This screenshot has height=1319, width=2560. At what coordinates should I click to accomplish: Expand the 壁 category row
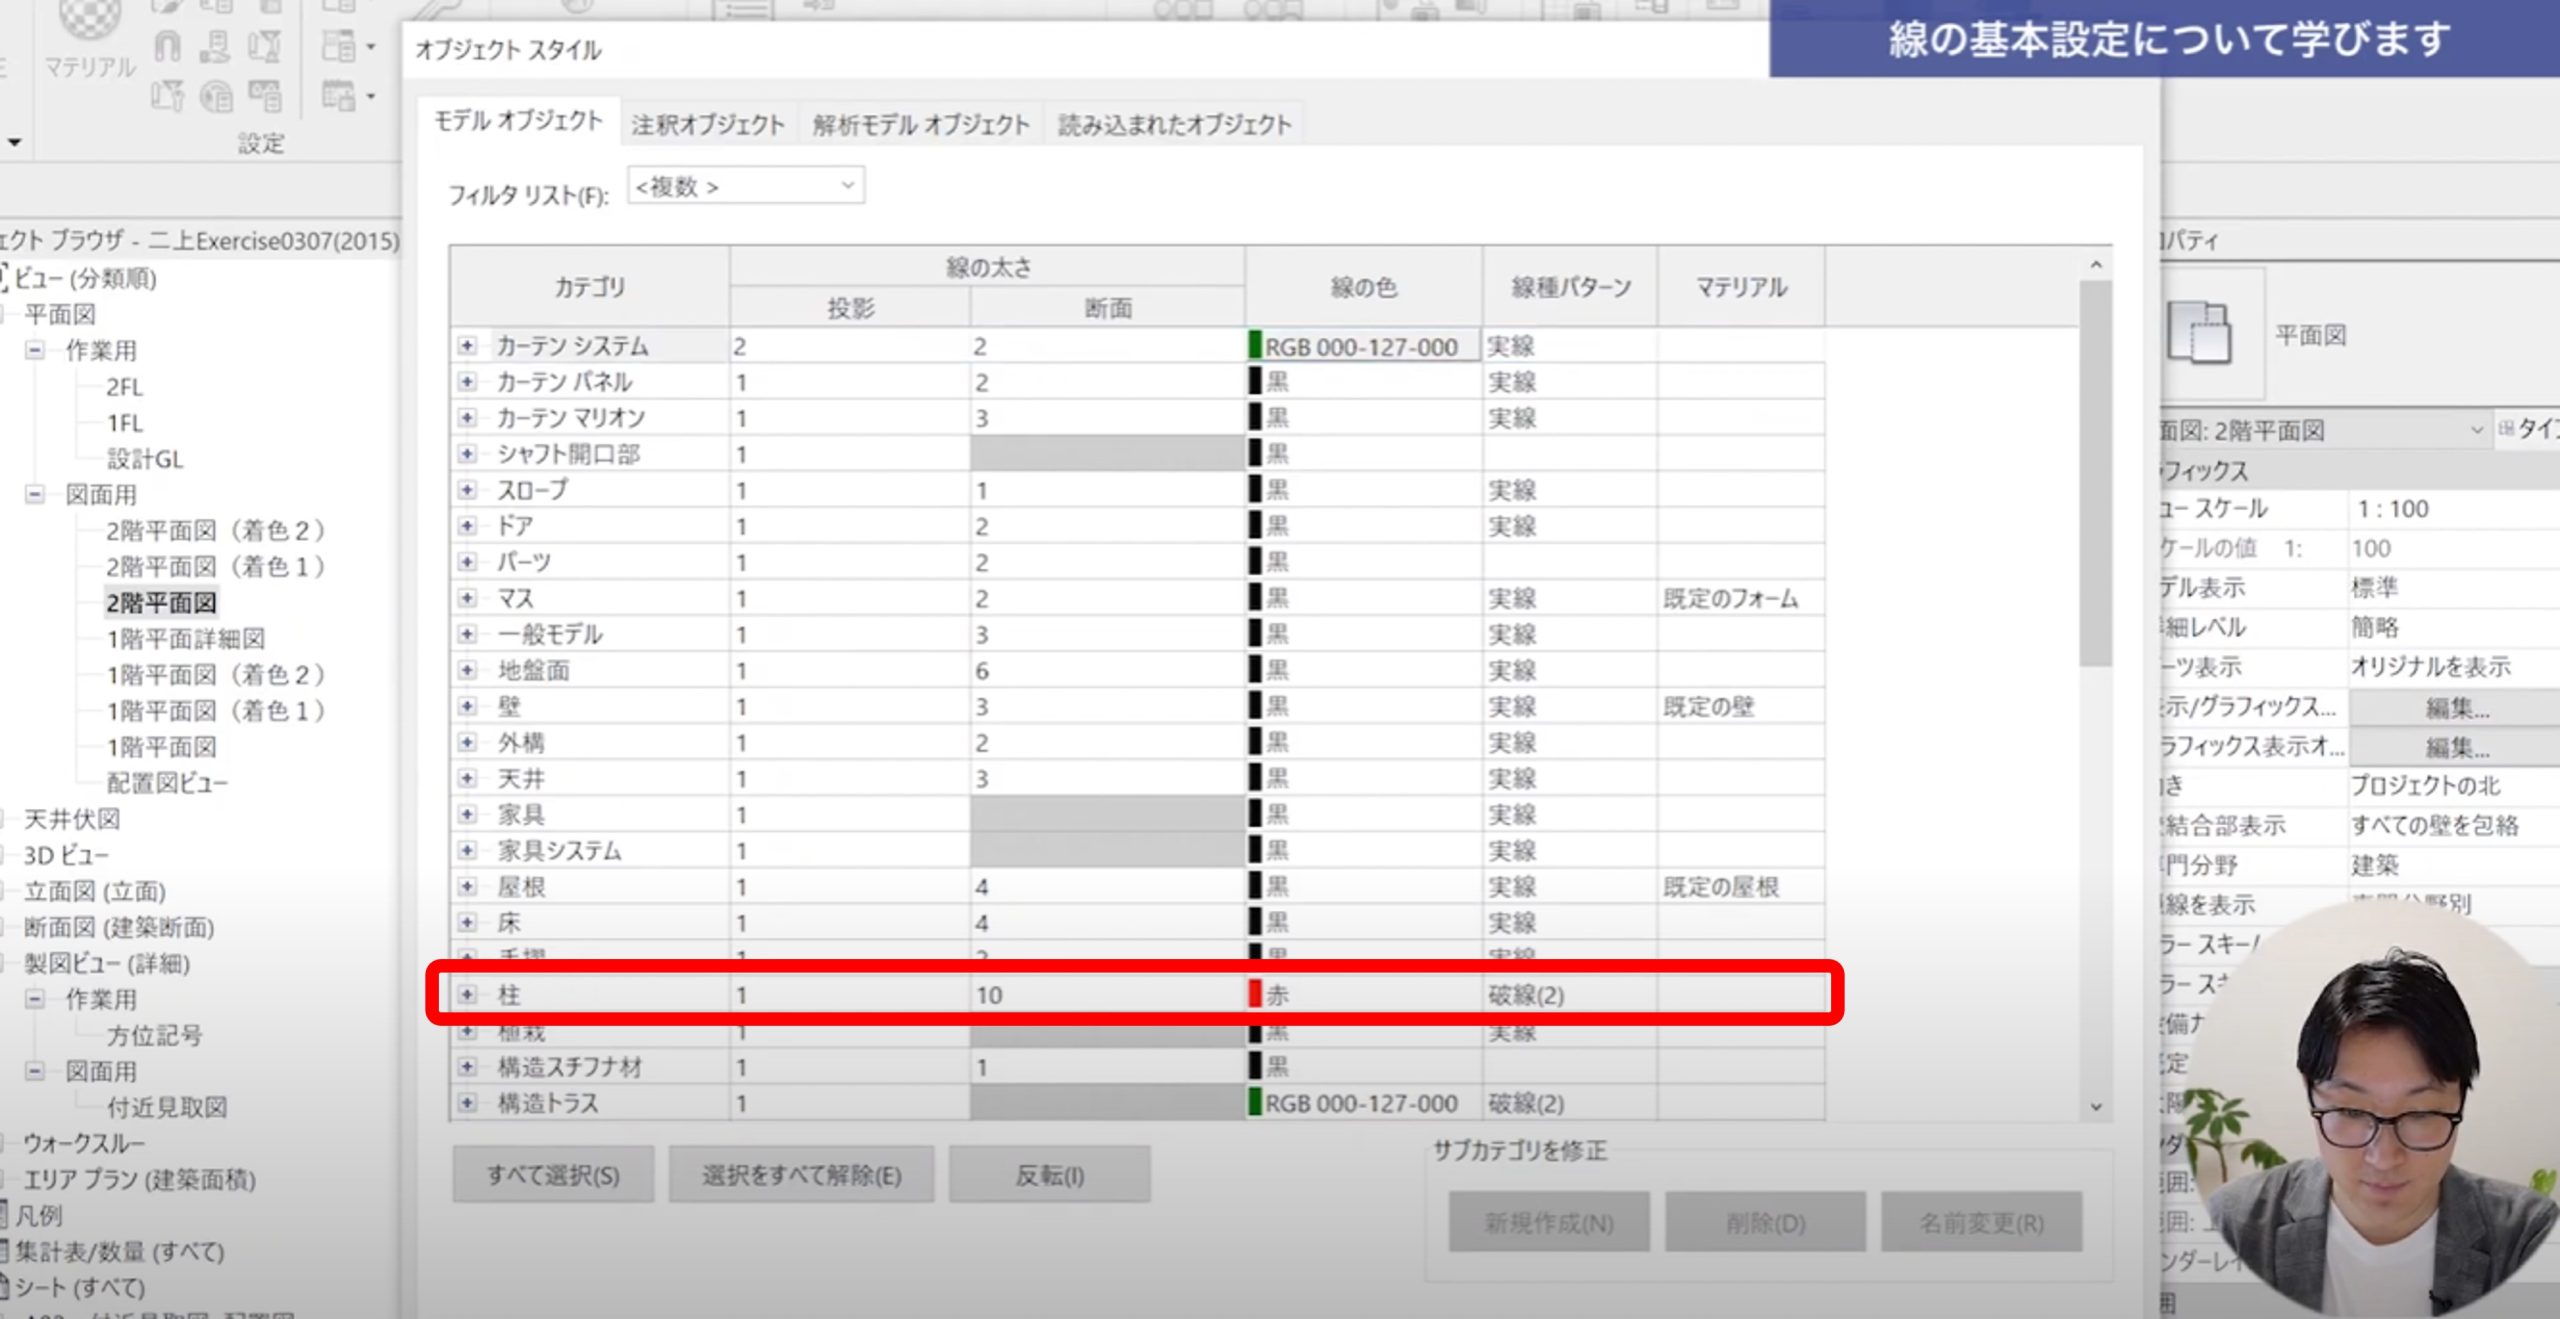[x=467, y=706]
